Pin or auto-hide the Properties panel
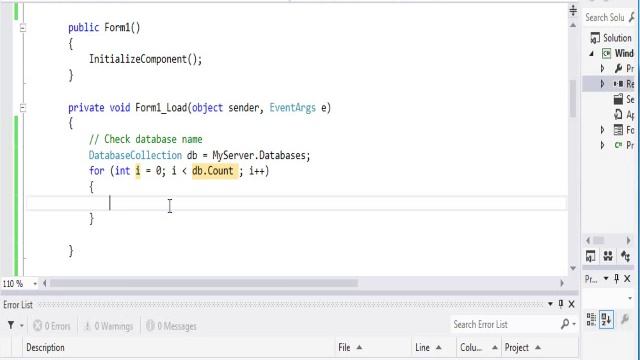Image resolution: width=640 pixels, height=360 pixels. pyautogui.click(x=617, y=279)
